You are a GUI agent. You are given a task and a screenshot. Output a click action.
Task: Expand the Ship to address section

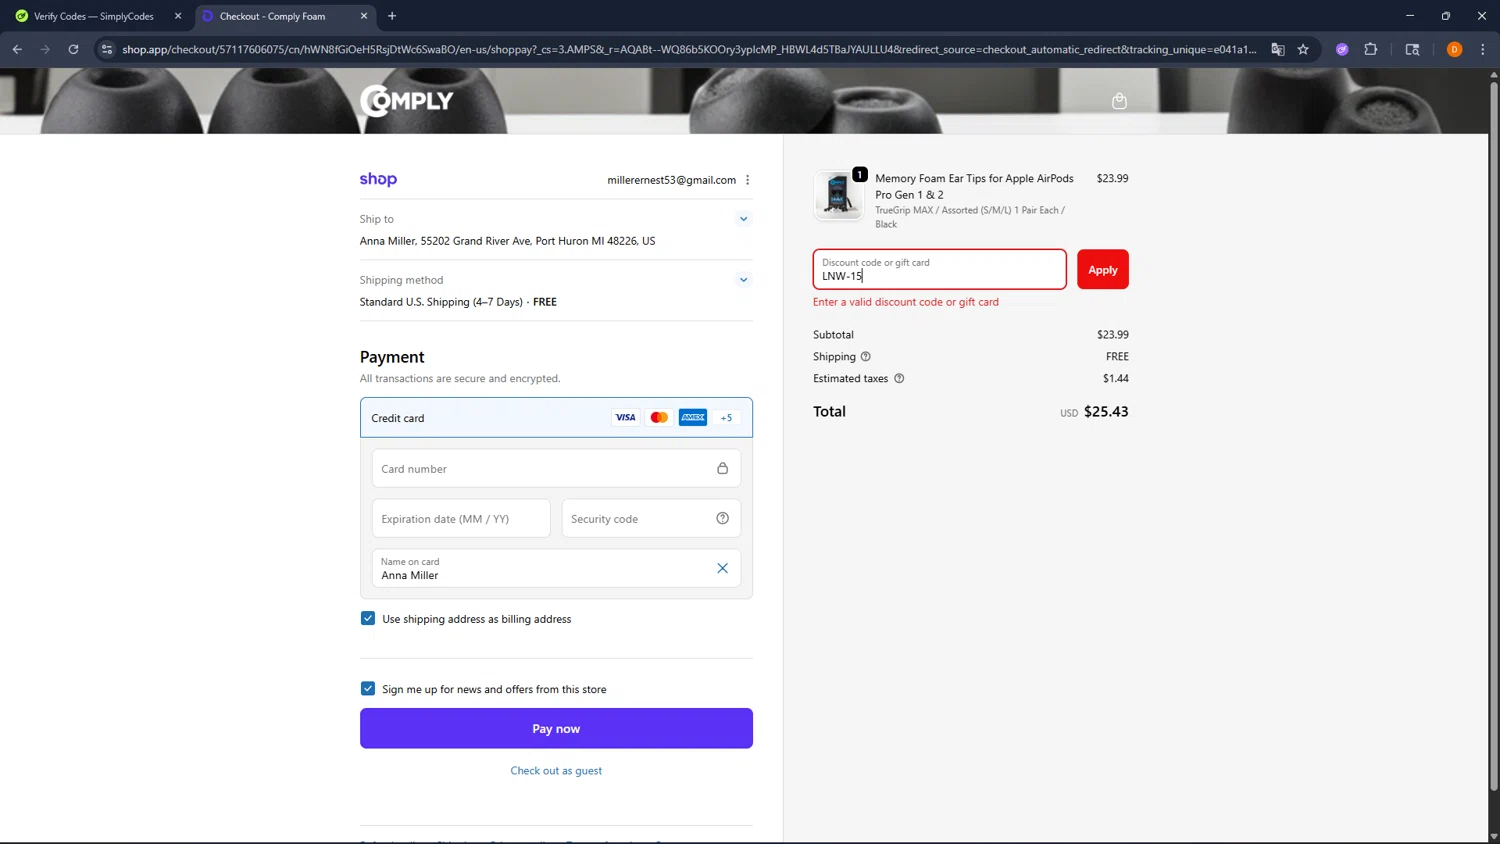click(x=743, y=219)
